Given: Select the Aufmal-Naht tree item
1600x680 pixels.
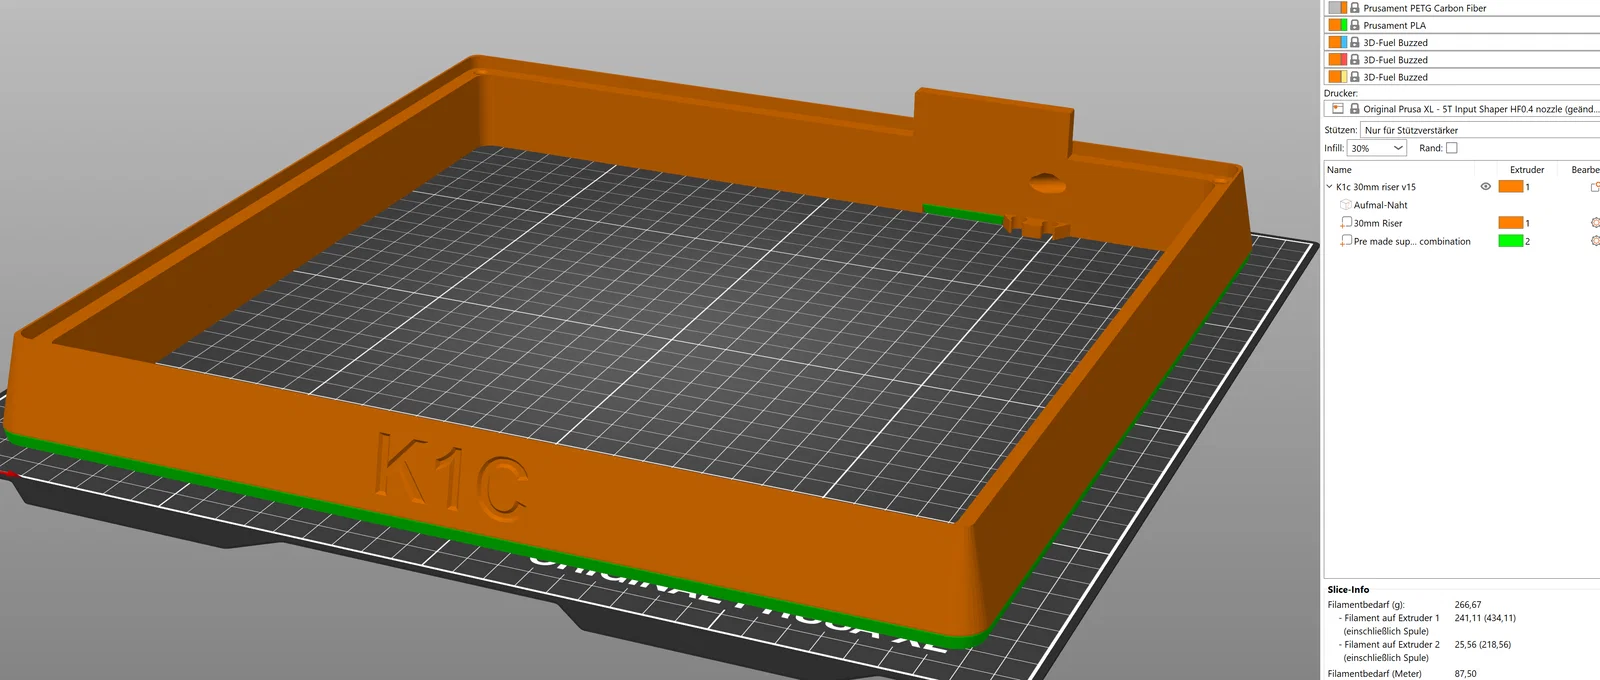Looking at the screenshot, I should [x=1380, y=205].
